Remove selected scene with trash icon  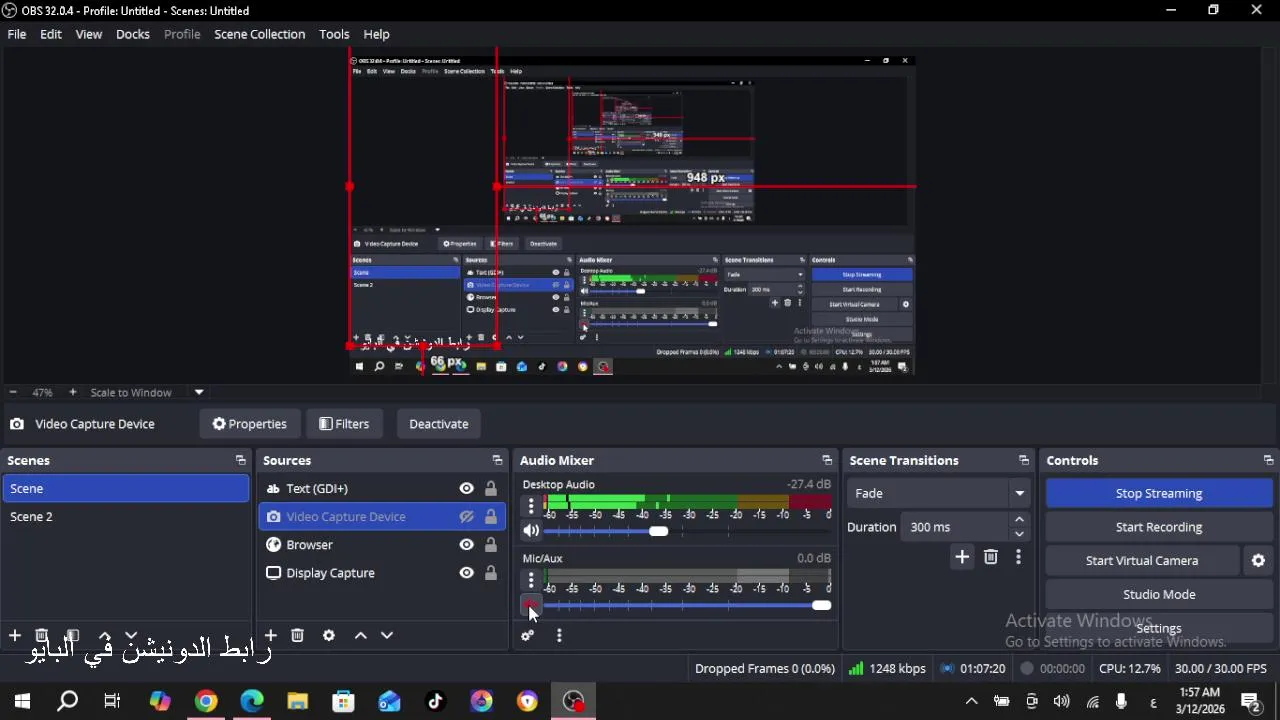[42, 636]
